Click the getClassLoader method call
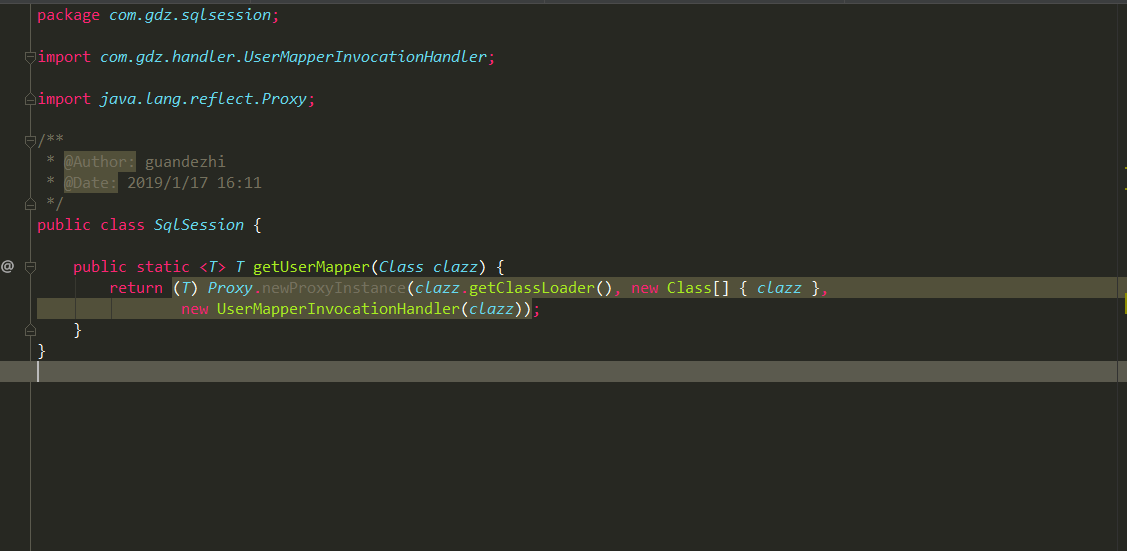Image resolution: width=1127 pixels, height=551 pixels. point(532,288)
